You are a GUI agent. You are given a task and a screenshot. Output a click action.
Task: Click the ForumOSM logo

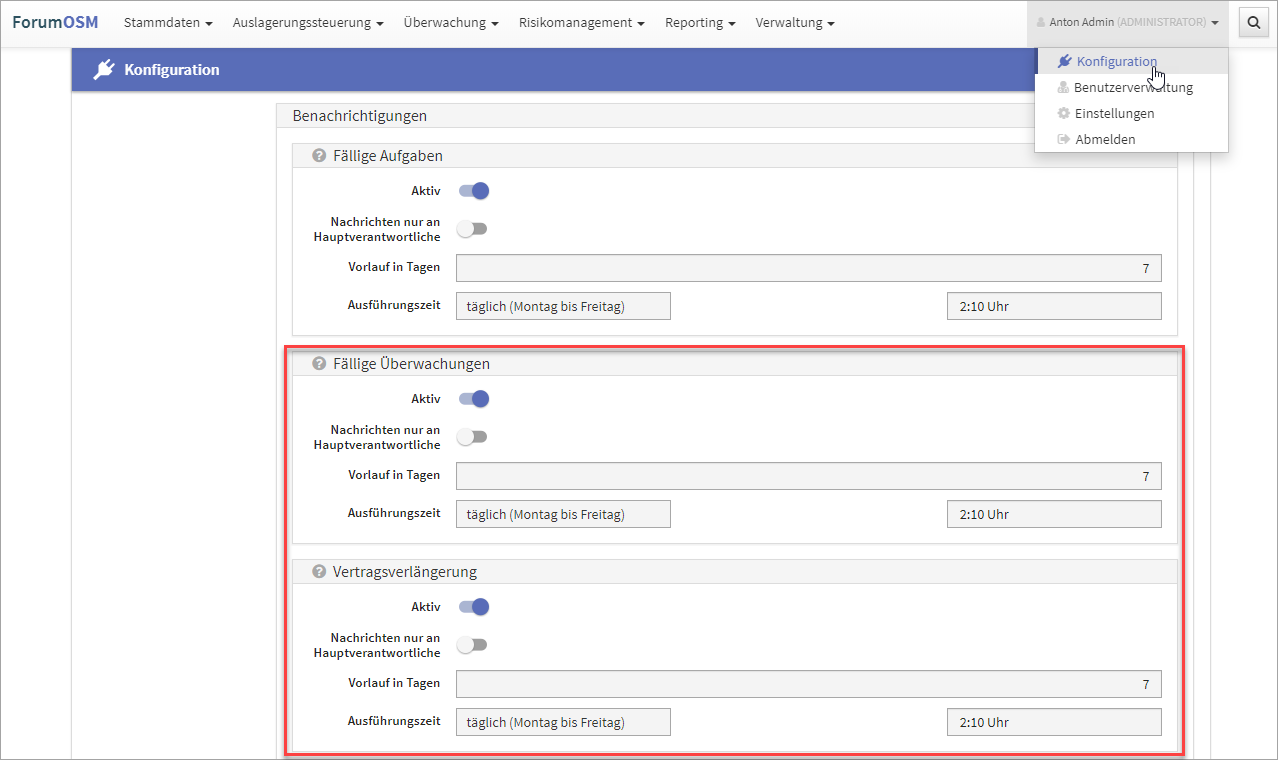click(55, 22)
